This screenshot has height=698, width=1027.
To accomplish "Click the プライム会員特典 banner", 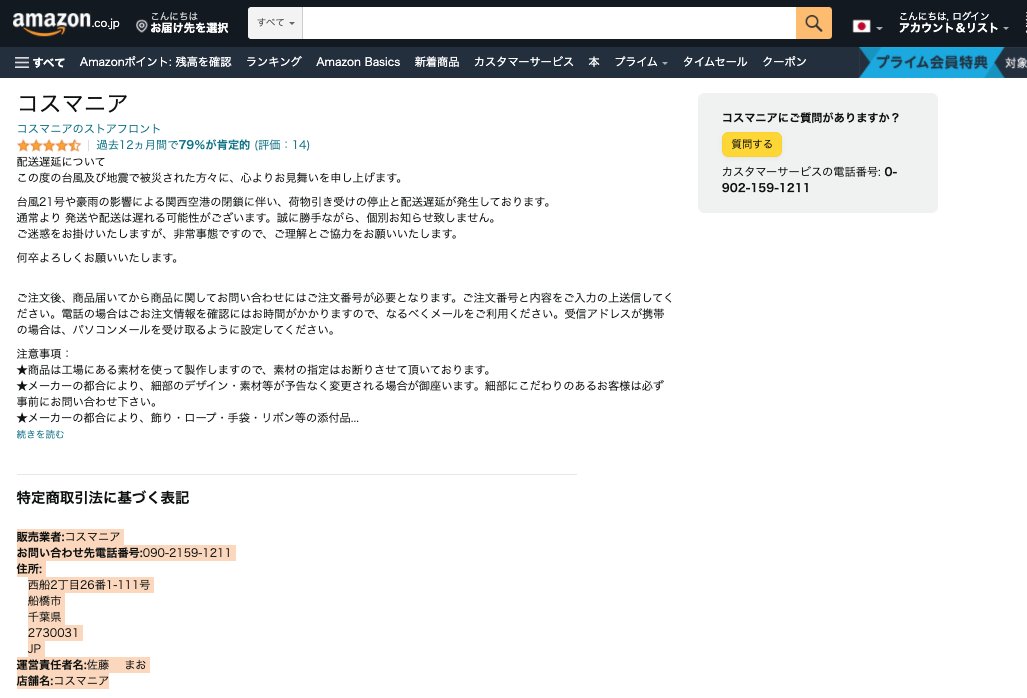I will click(931, 62).
